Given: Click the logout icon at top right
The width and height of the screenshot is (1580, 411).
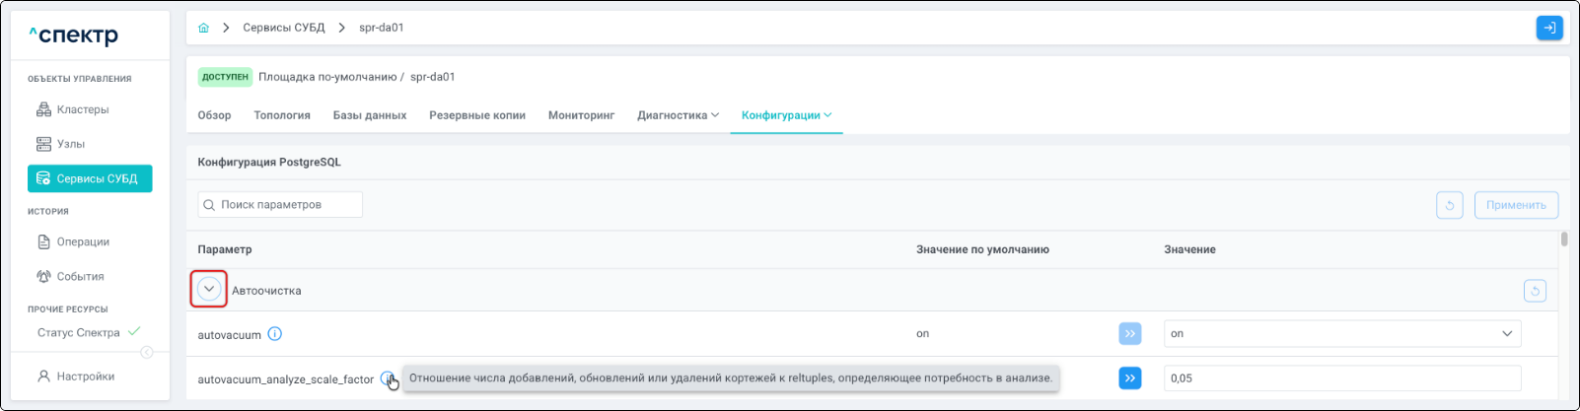Looking at the screenshot, I should tap(1549, 28).
